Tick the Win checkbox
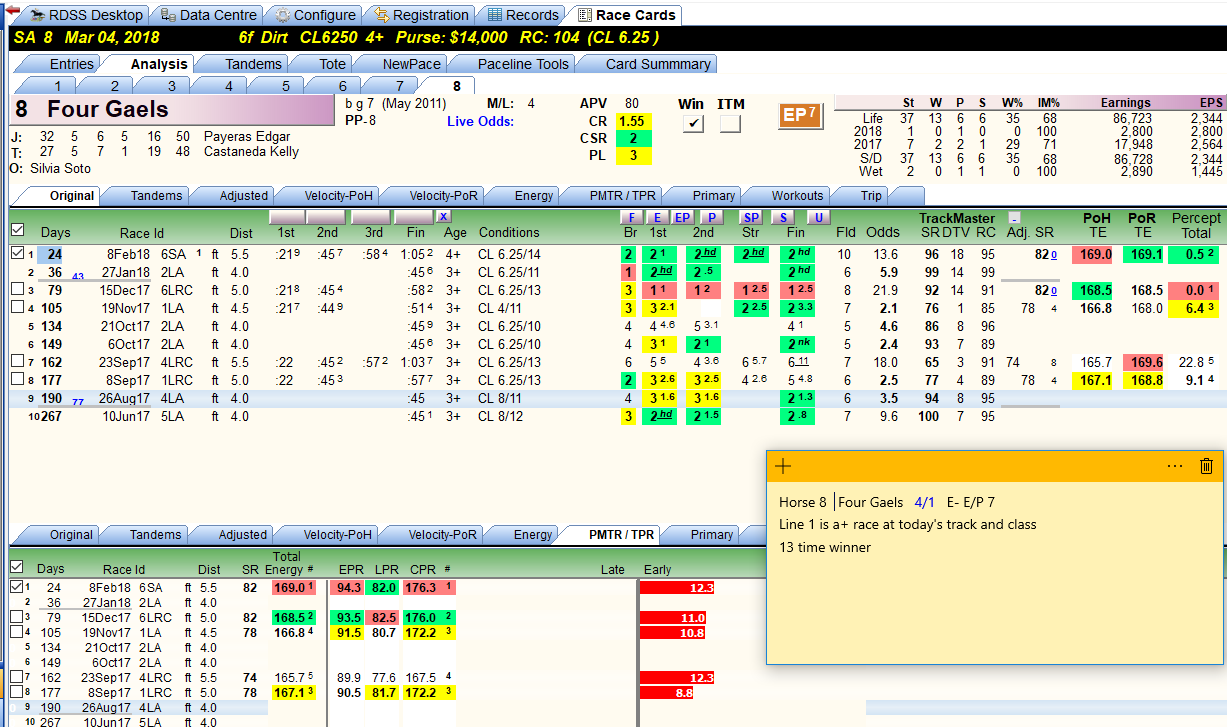1227x727 pixels. 691,123
